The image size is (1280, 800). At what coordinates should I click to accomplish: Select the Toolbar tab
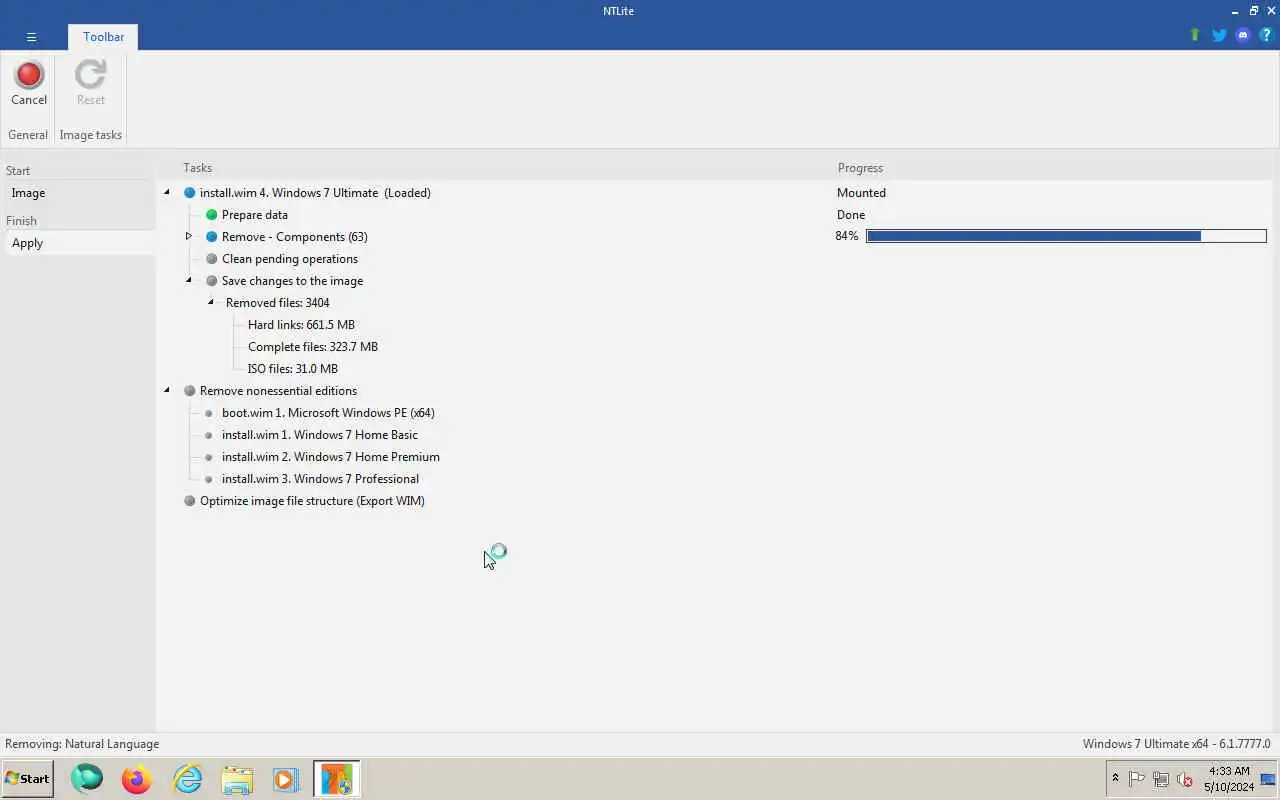[x=103, y=37]
